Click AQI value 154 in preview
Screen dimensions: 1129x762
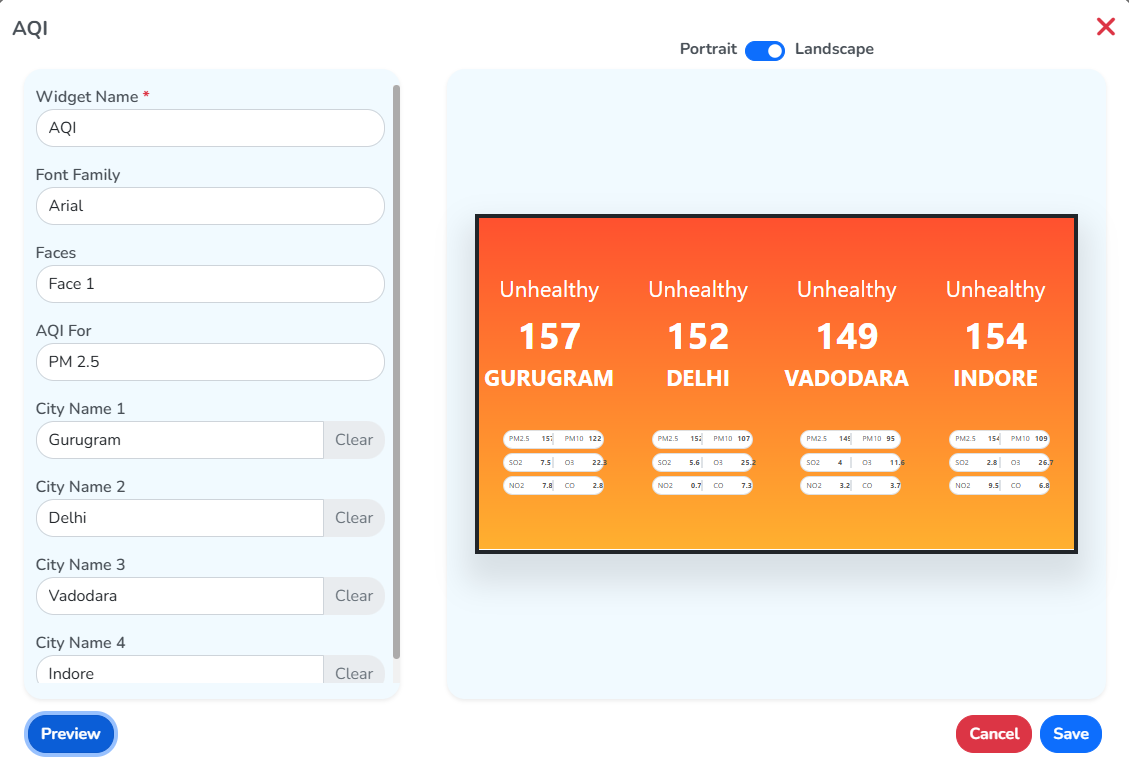click(x=996, y=336)
